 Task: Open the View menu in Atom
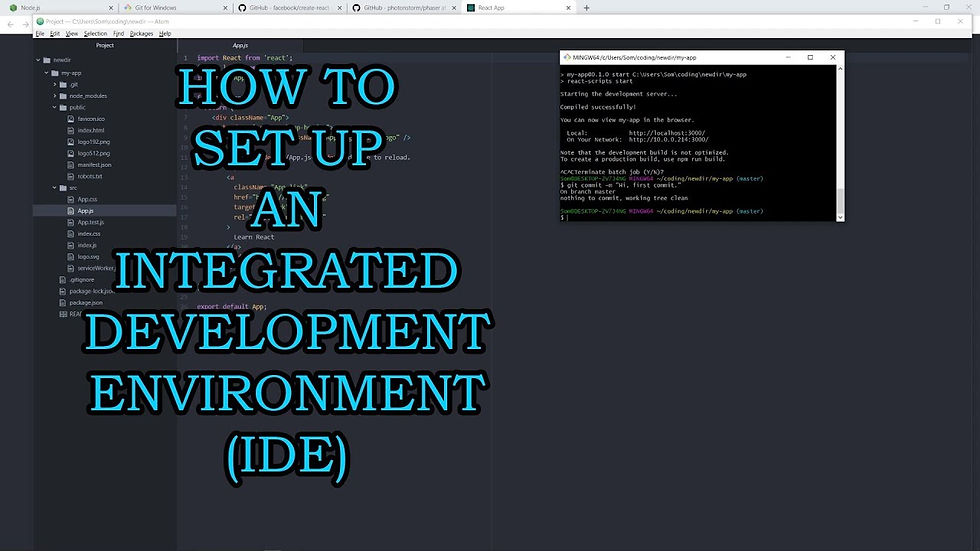coord(72,34)
